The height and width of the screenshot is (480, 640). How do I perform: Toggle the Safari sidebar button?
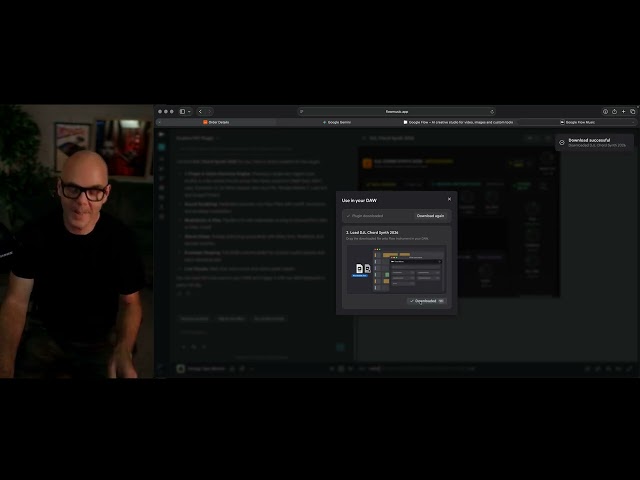[x=182, y=111]
